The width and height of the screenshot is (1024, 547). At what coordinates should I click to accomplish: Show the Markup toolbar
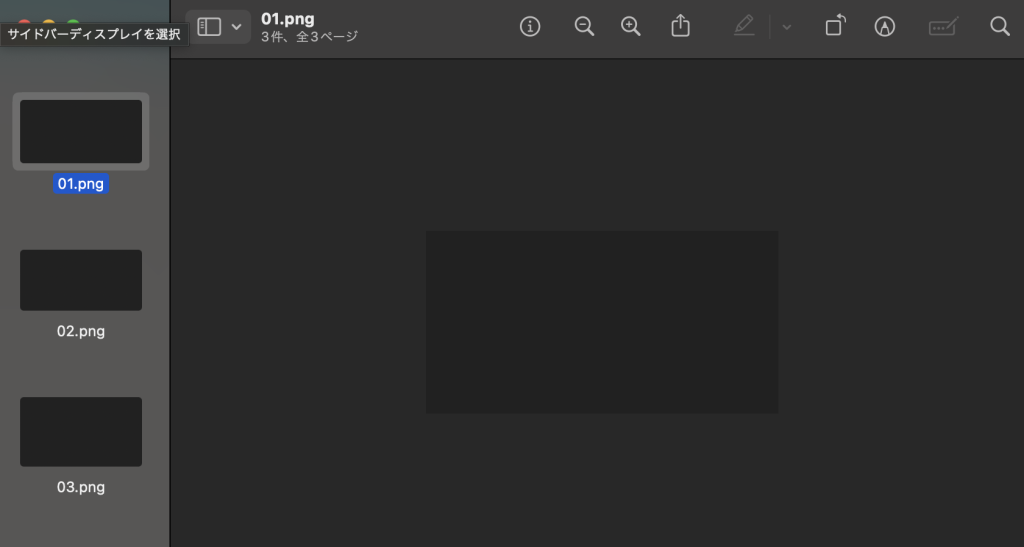tap(884, 27)
